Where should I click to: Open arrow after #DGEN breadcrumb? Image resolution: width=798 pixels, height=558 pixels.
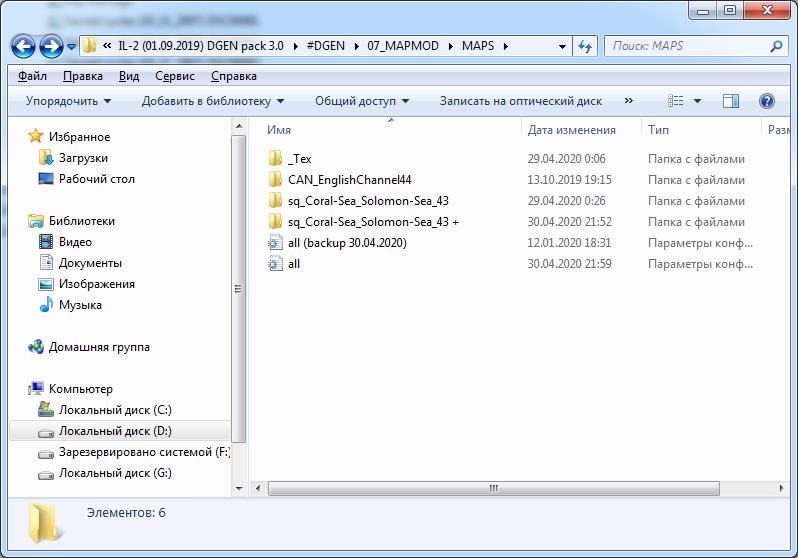[356, 46]
